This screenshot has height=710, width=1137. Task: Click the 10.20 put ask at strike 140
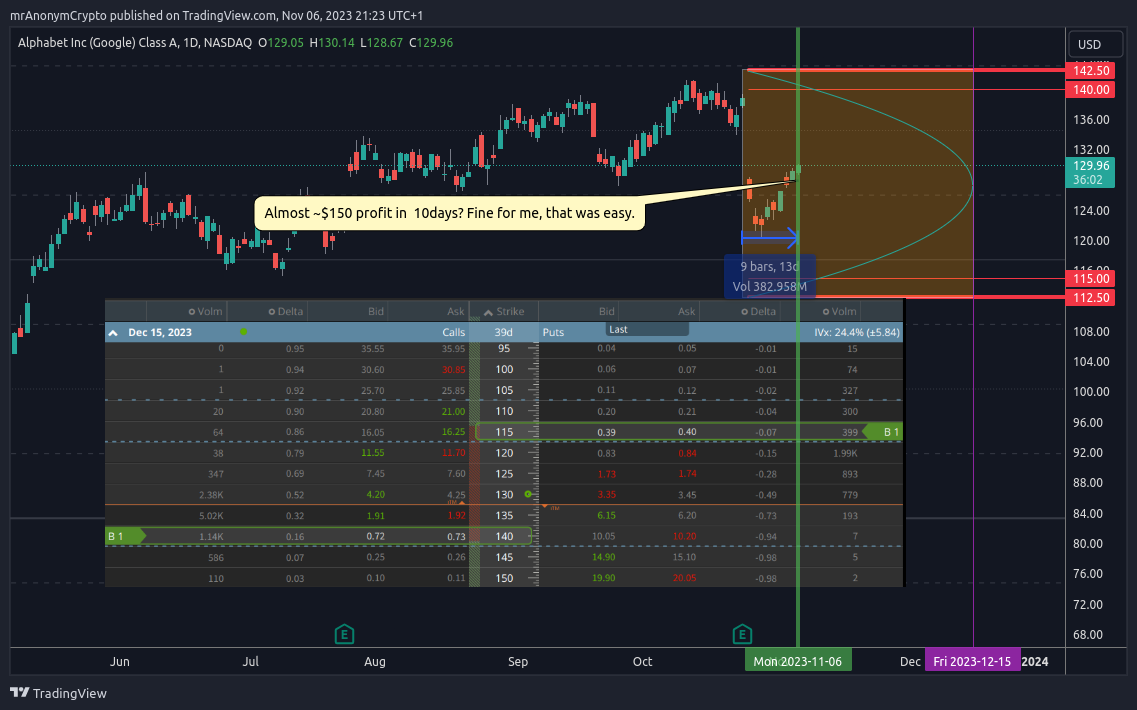click(685, 537)
